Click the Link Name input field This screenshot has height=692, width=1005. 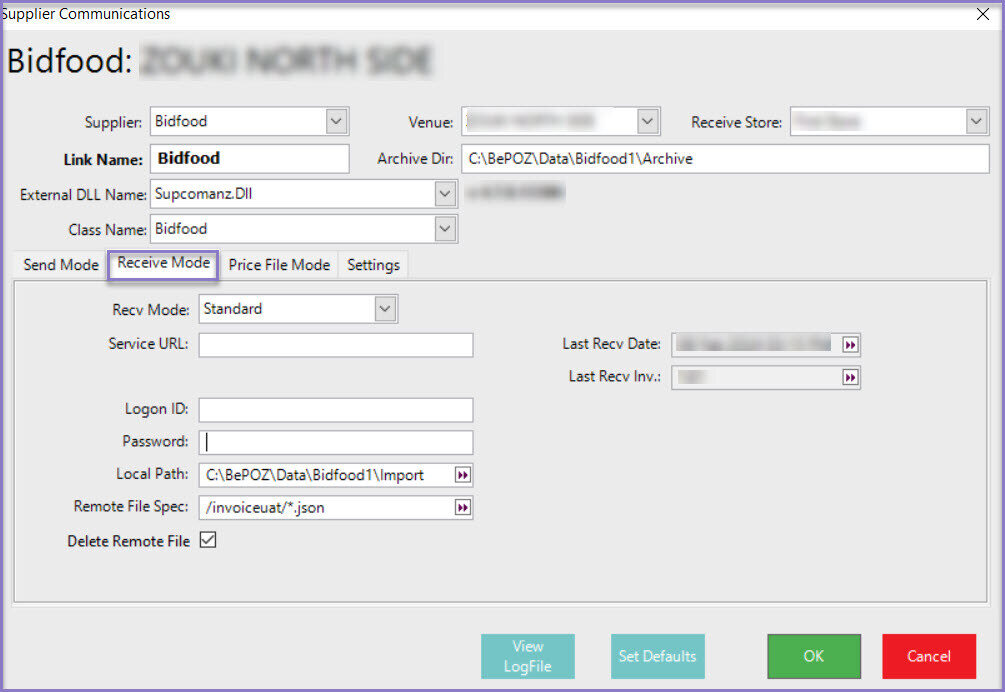pyautogui.click(x=249, y=158)
